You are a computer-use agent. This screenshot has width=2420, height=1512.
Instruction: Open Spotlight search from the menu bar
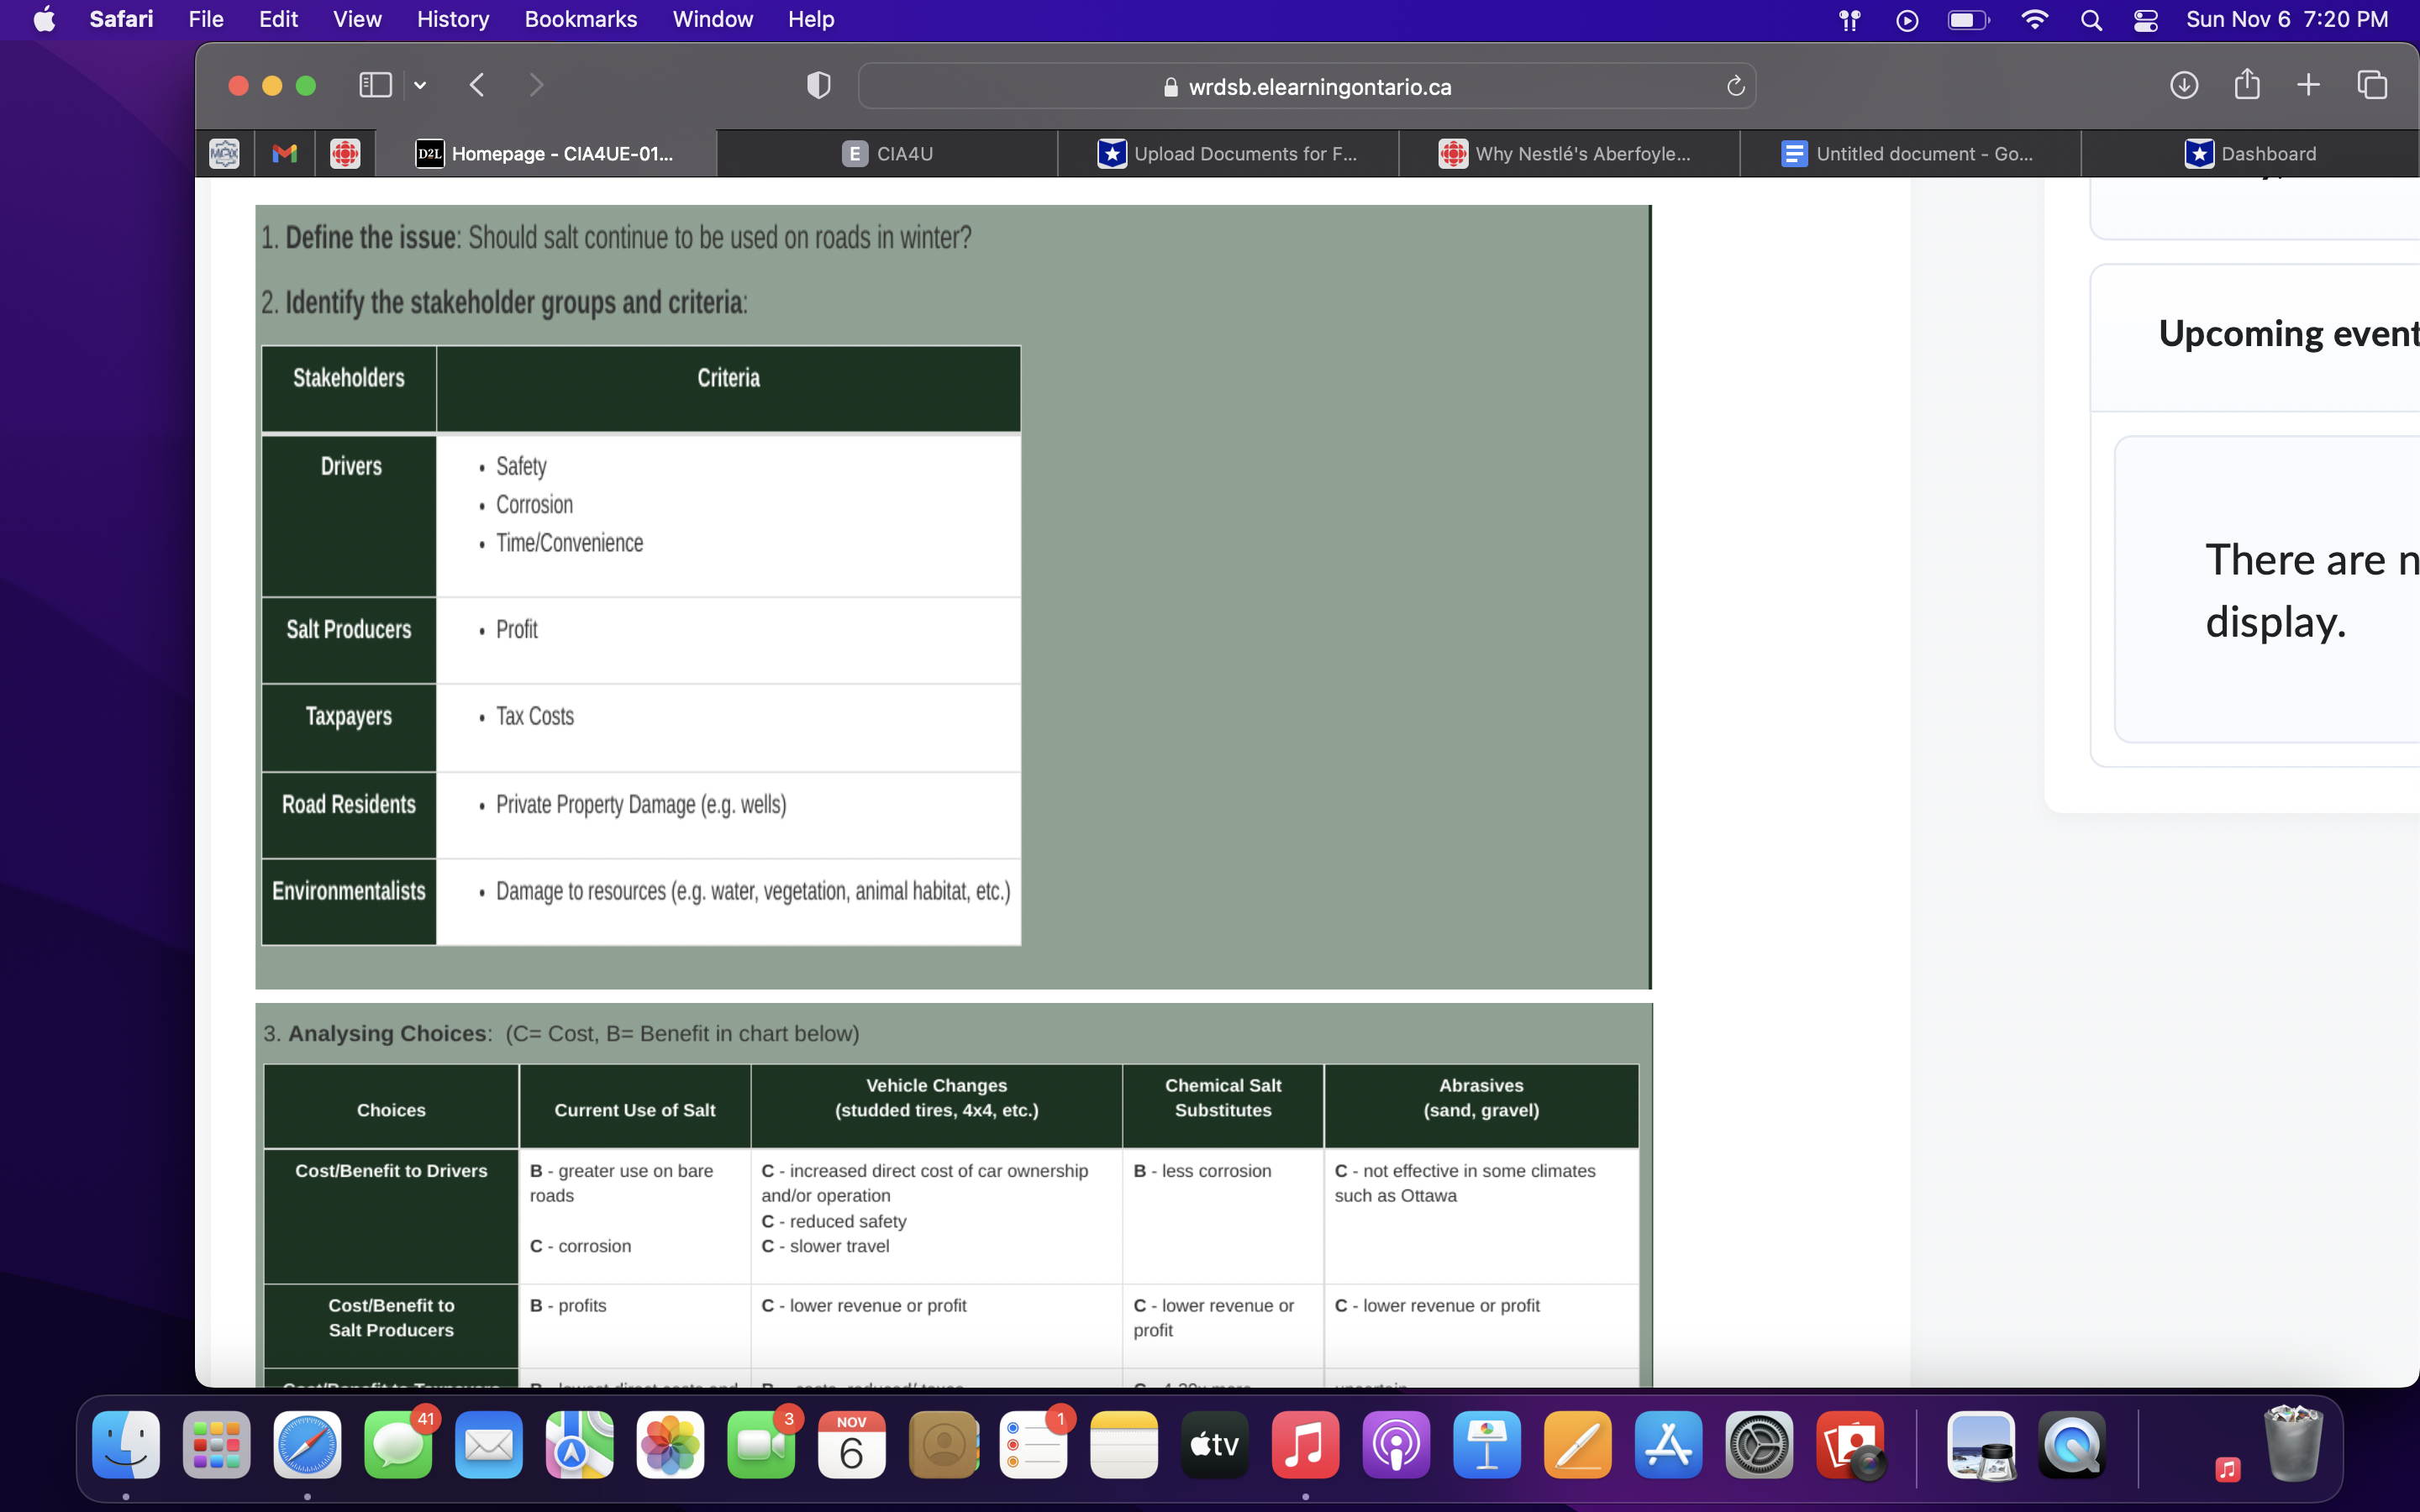[2092, 20]
